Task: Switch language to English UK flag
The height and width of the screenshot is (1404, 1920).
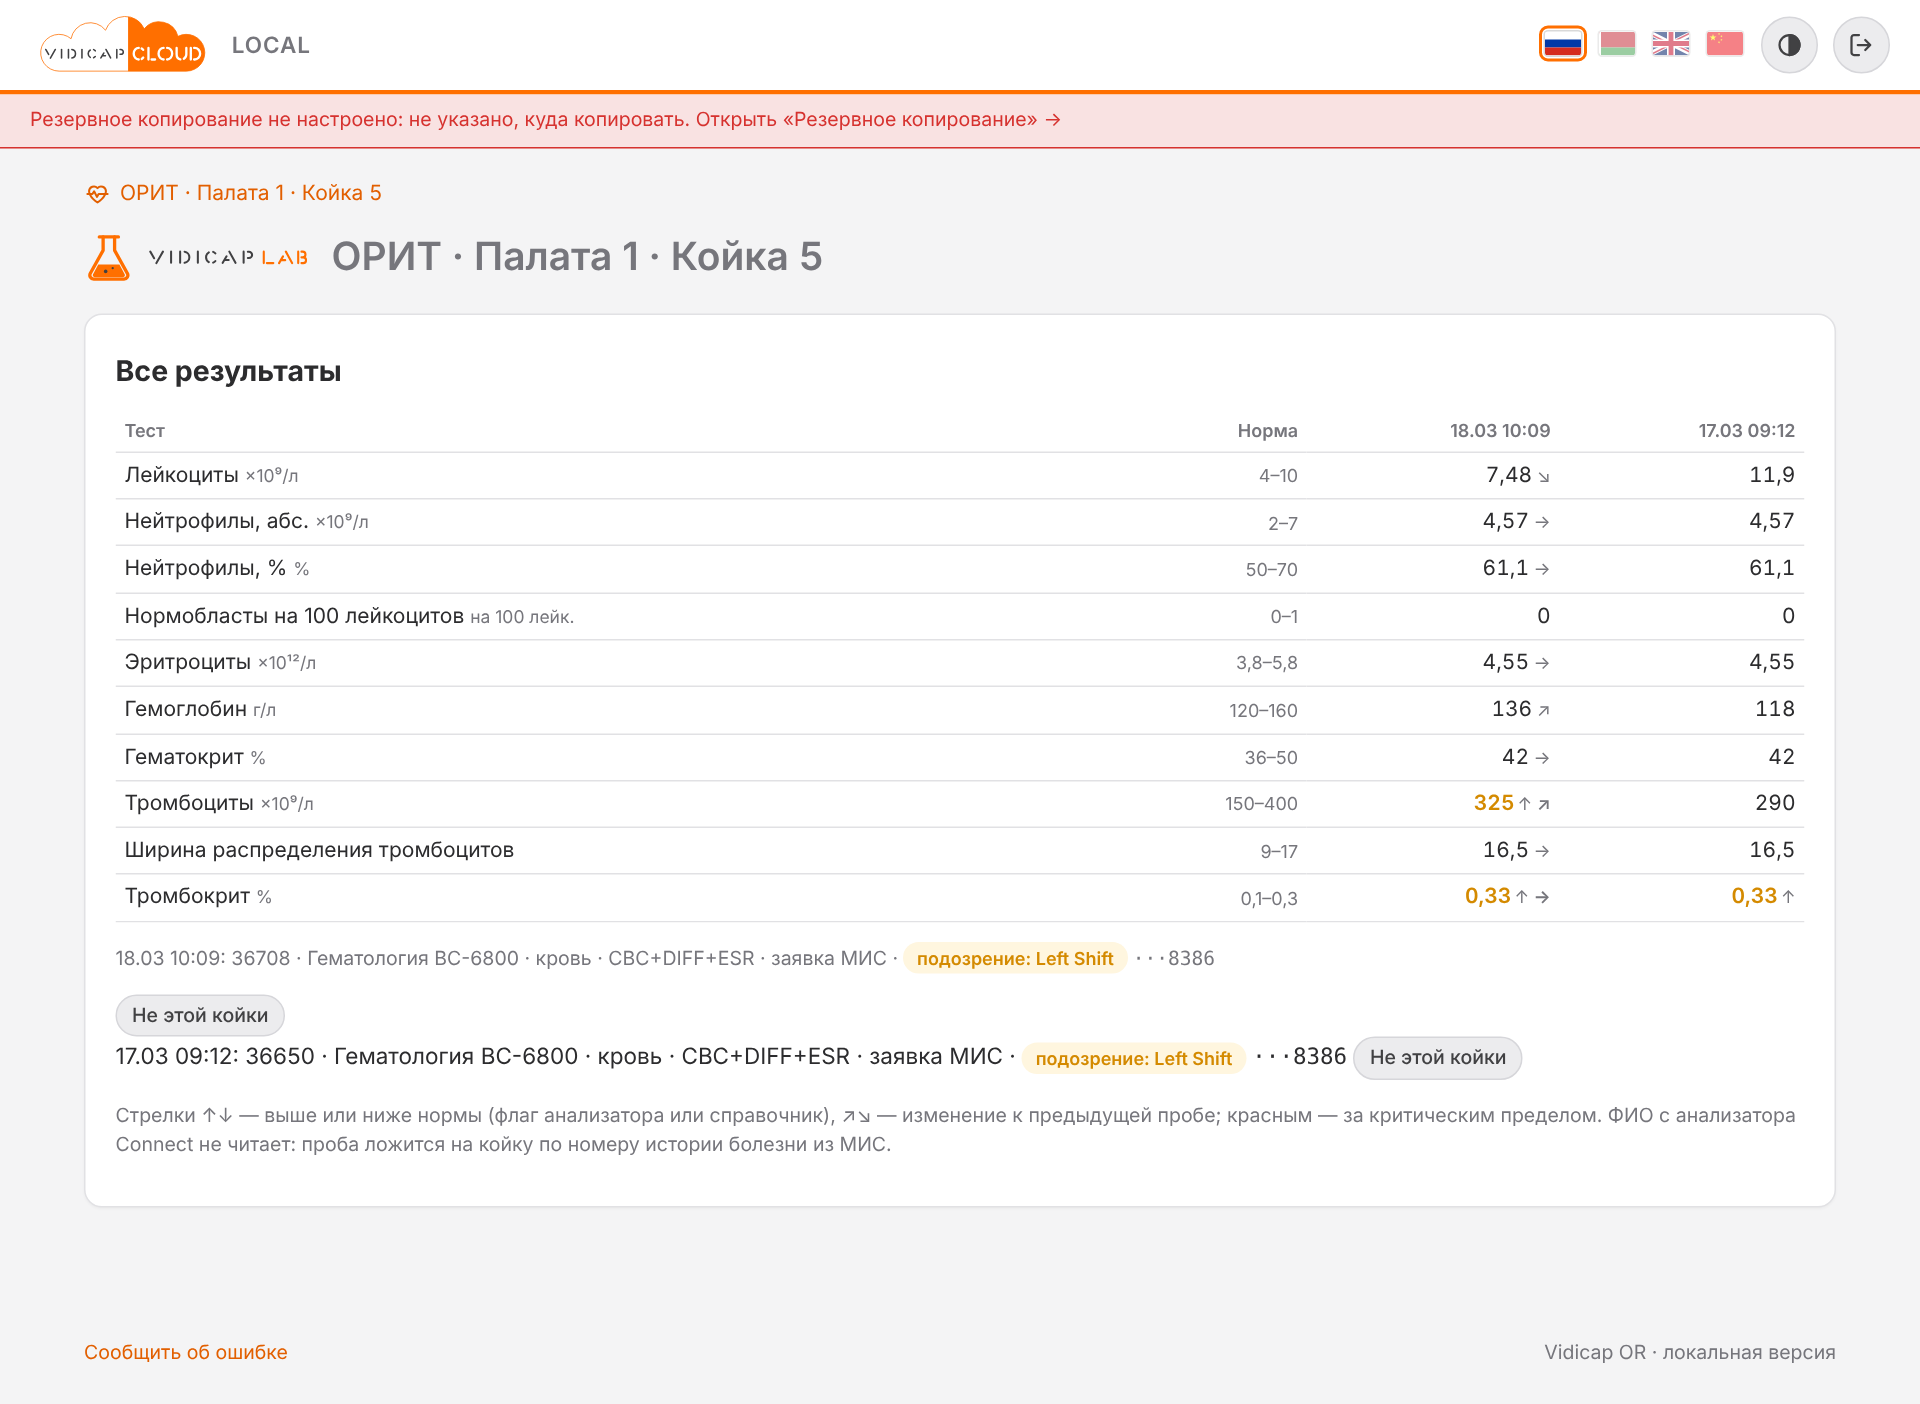Action: pyautogui.click(x=1671, y=45)
